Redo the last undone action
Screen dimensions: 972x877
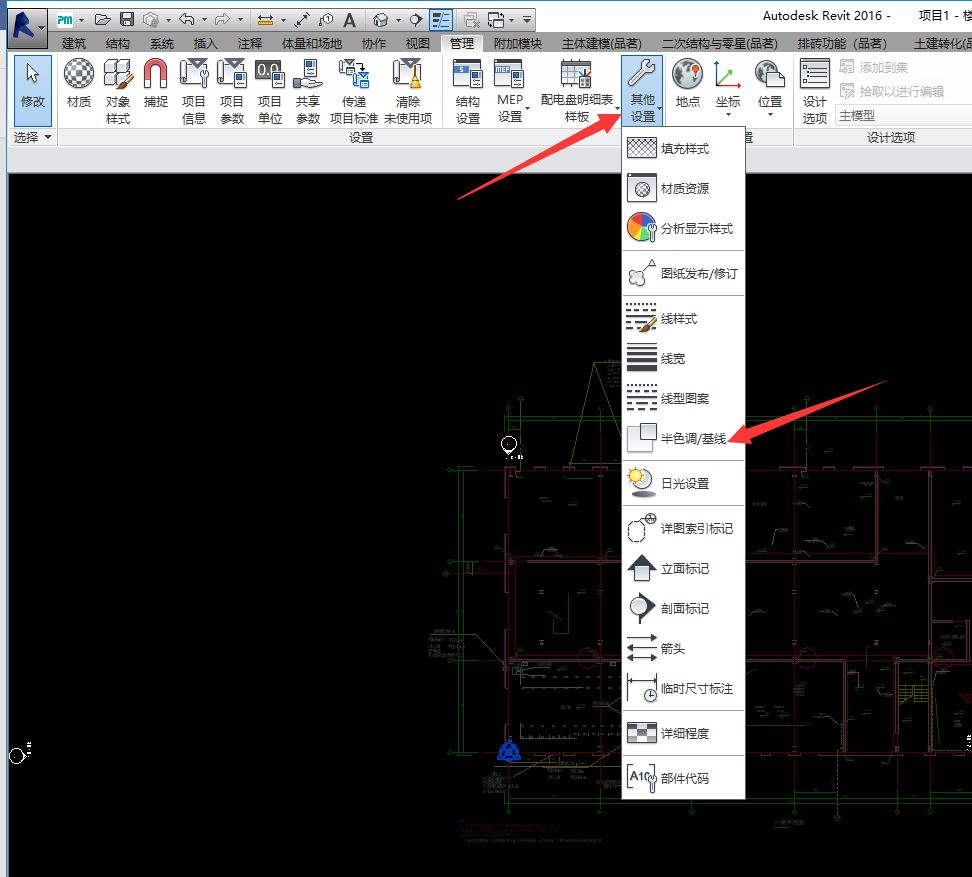(x=222, y=20)
